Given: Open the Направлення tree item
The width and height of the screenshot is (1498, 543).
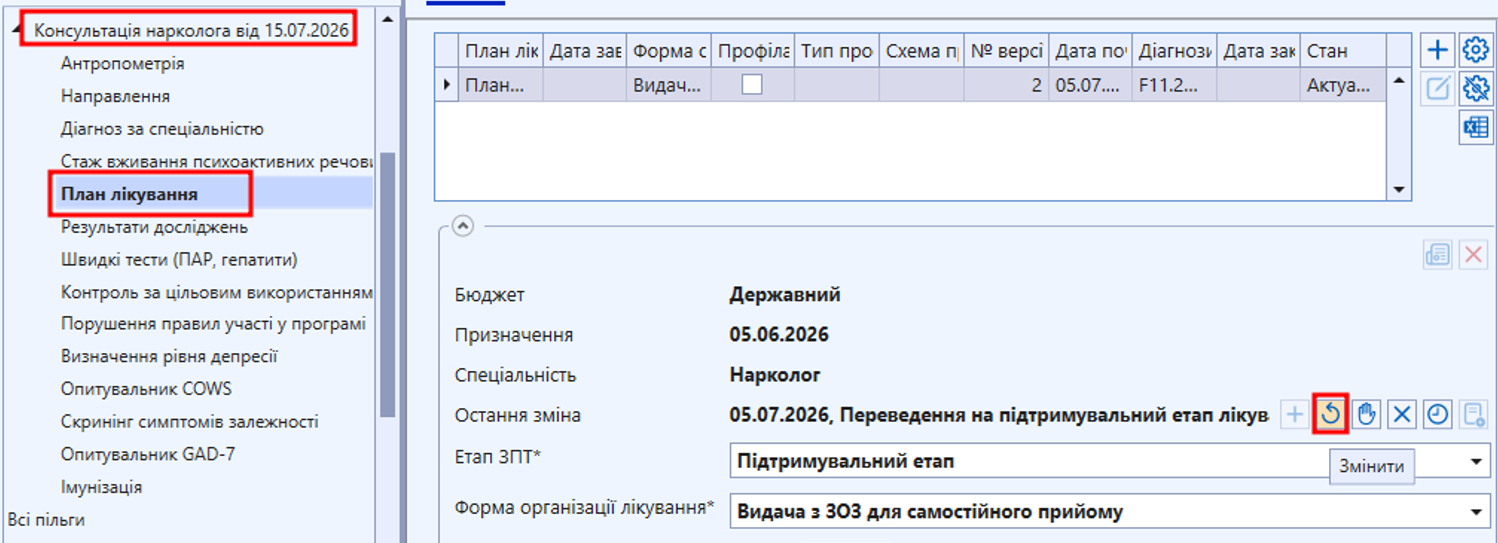Looking at the screenshot, I should [x=115, y=96].
